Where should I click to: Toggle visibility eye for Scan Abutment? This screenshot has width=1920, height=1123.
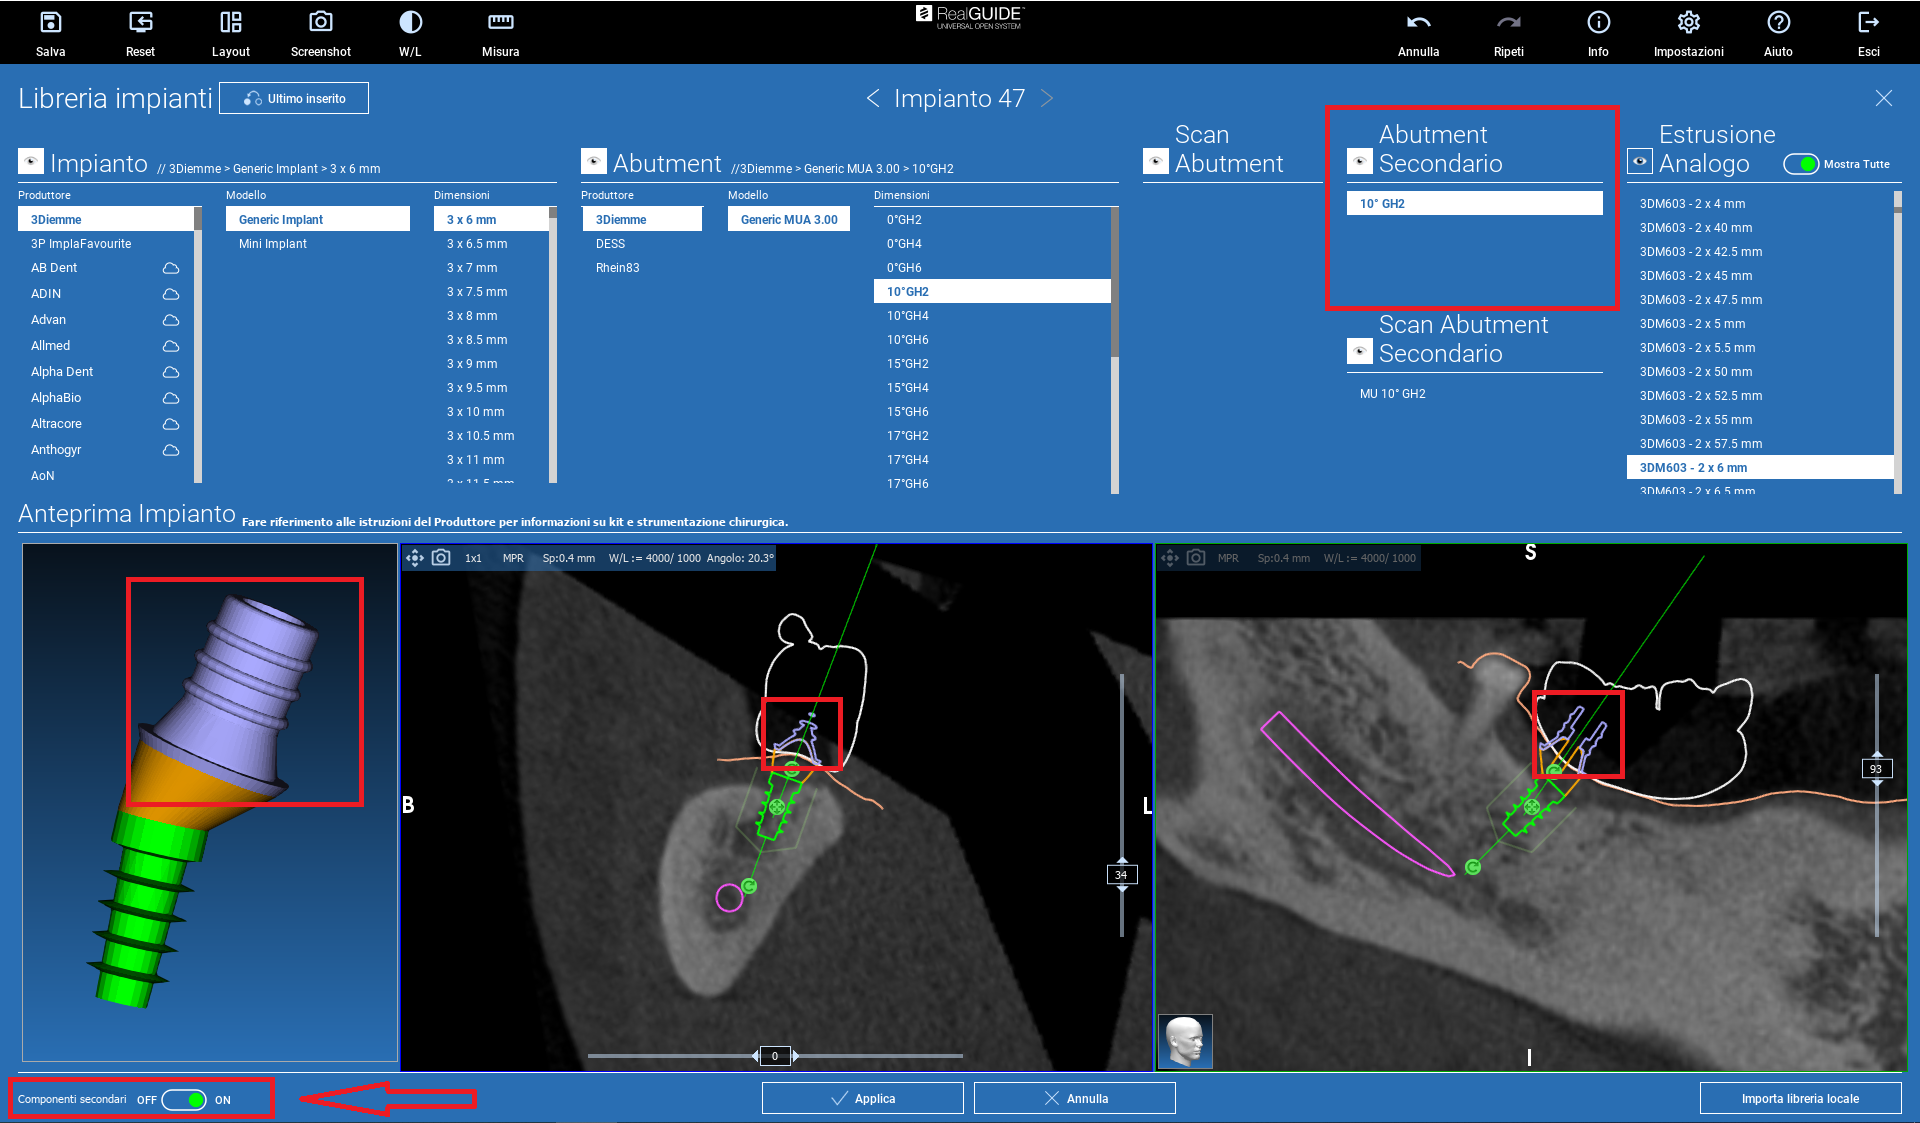1156,161
